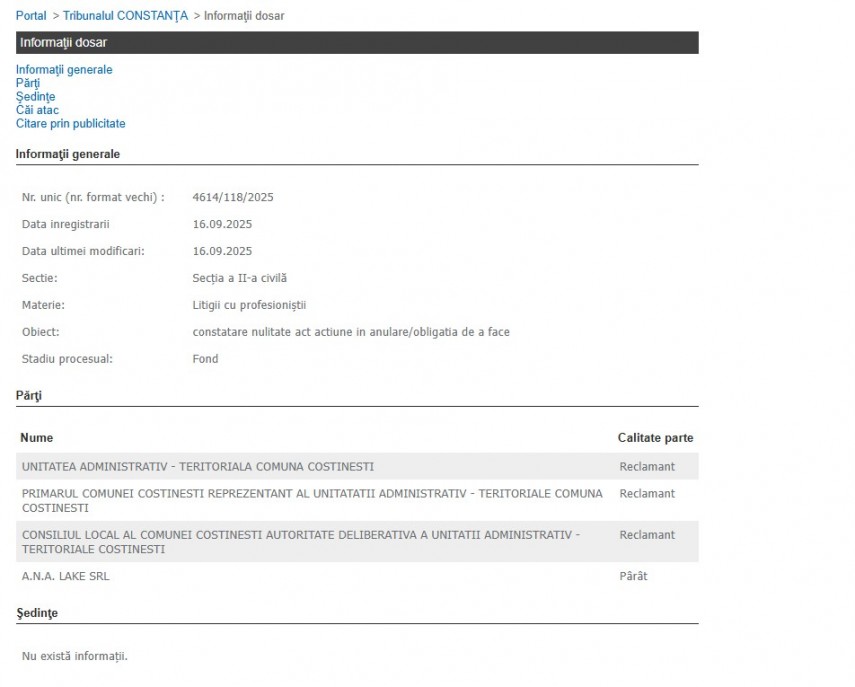Click 'Data ultimei modificari' value 16.09.2025
This screenshot has width=855, height=687.
[222, 251]
